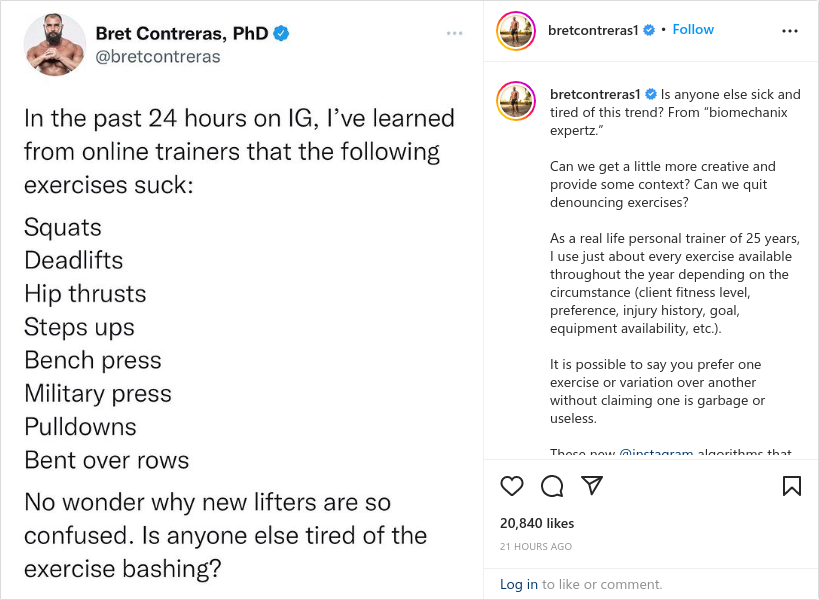Viewport: 819px width, 600px height.
Task: View the story ring avatar in the header
Action: pos(516,31)
